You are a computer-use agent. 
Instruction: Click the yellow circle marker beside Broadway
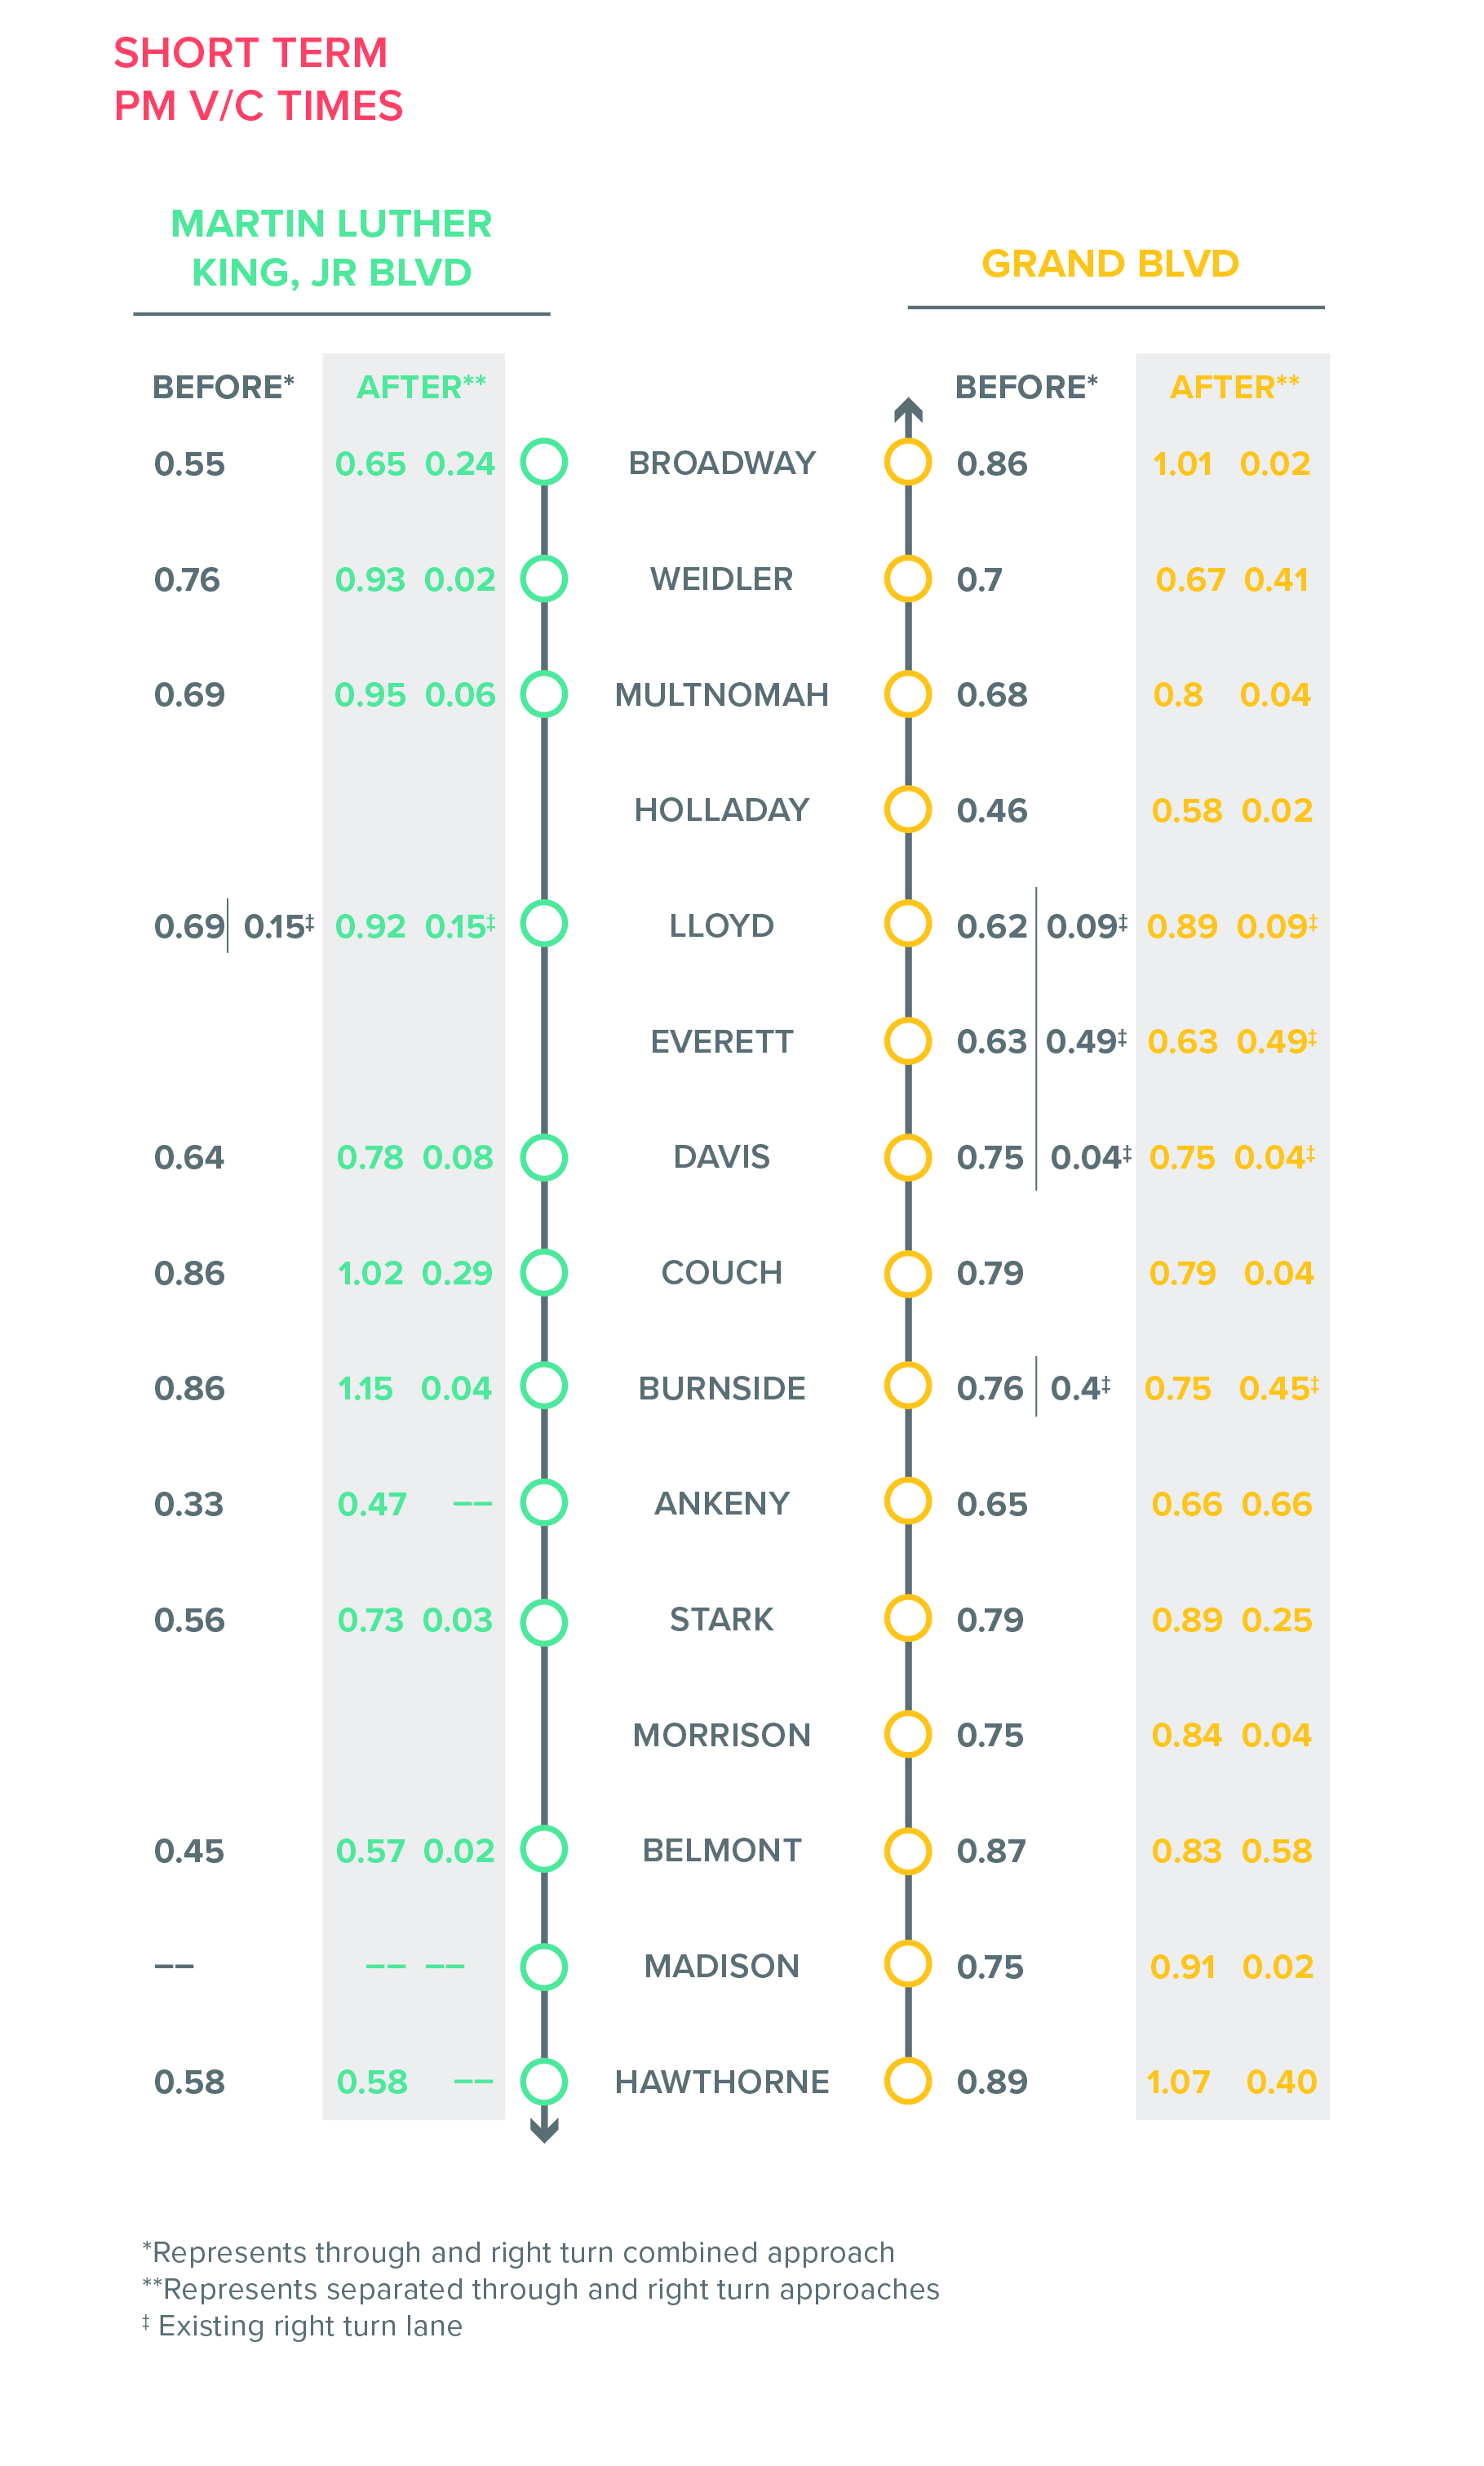click(908, 462)
